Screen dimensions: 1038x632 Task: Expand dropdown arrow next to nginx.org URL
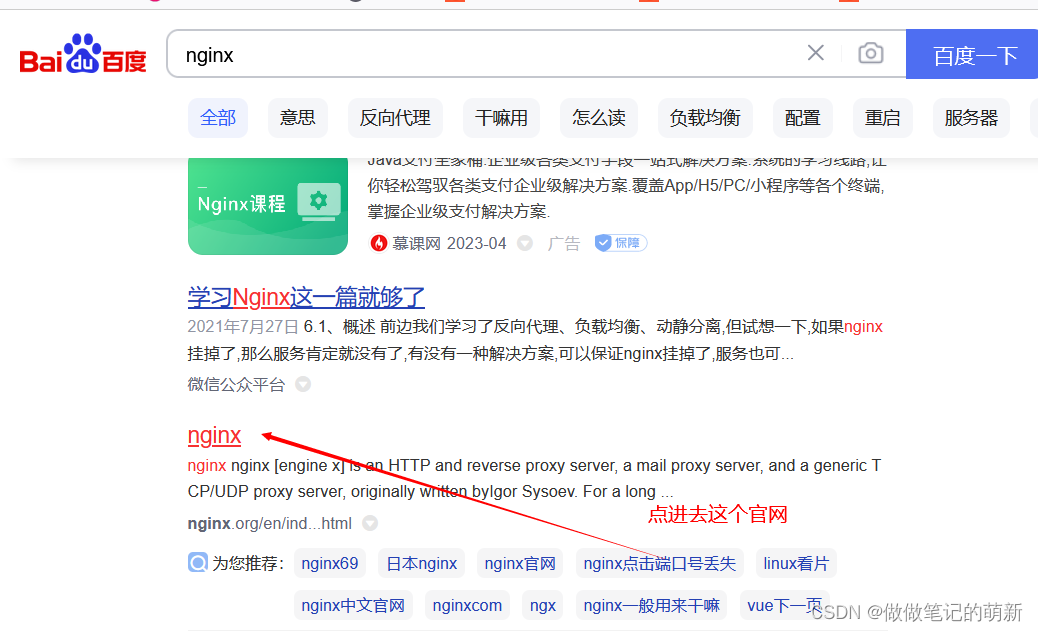370,523
